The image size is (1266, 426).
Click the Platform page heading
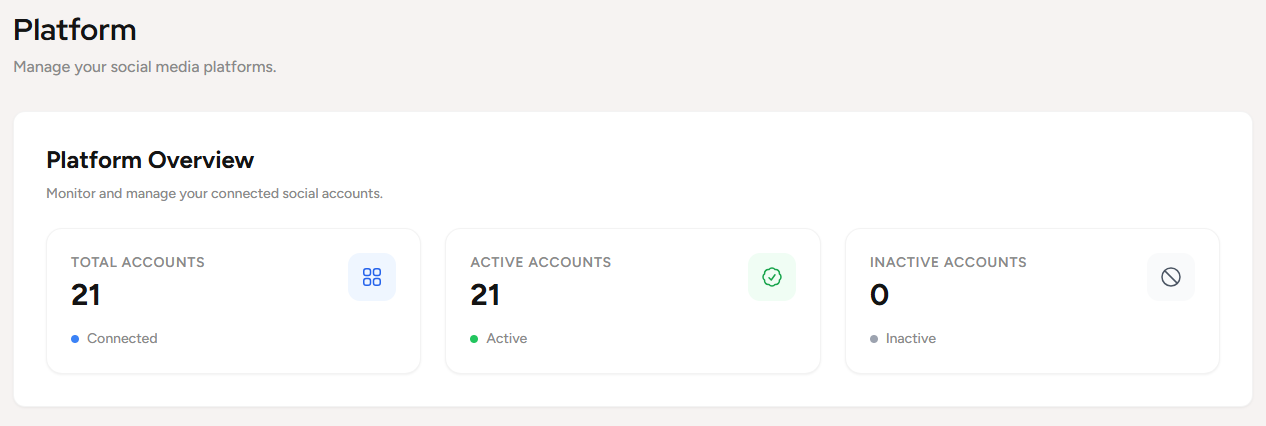pos(75,30)
